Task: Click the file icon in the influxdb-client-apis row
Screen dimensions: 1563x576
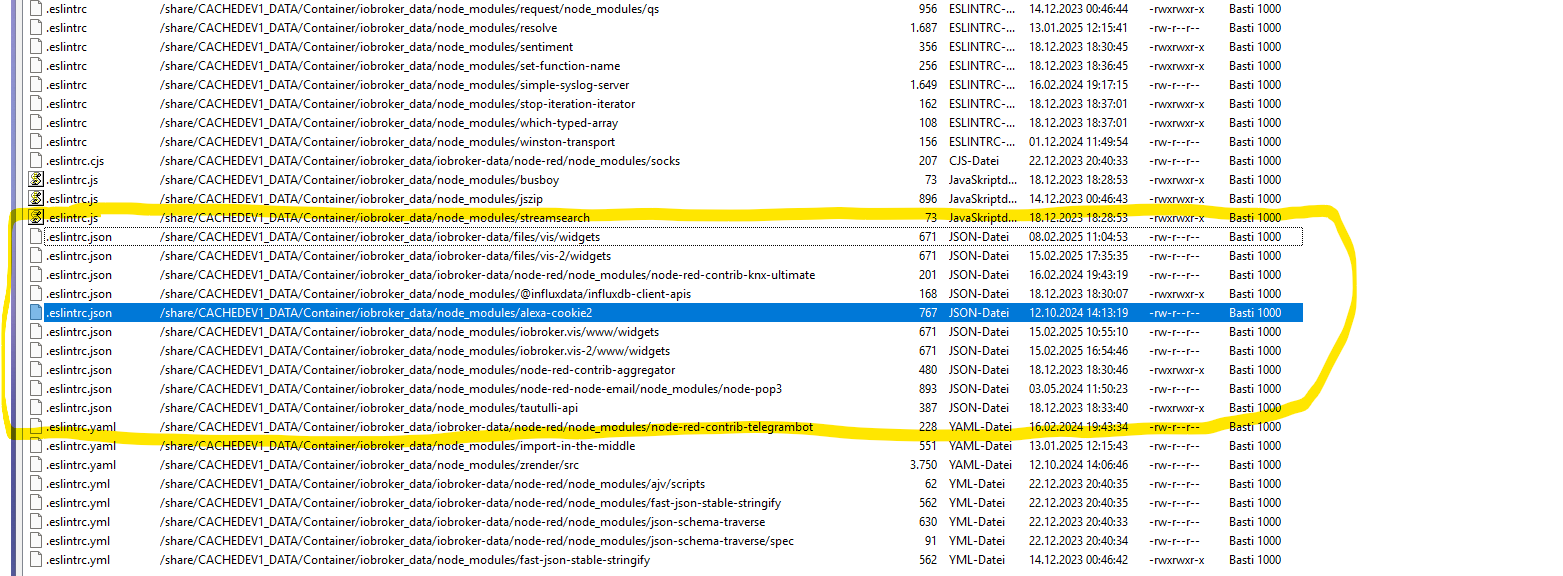Action: coord(37,294)
